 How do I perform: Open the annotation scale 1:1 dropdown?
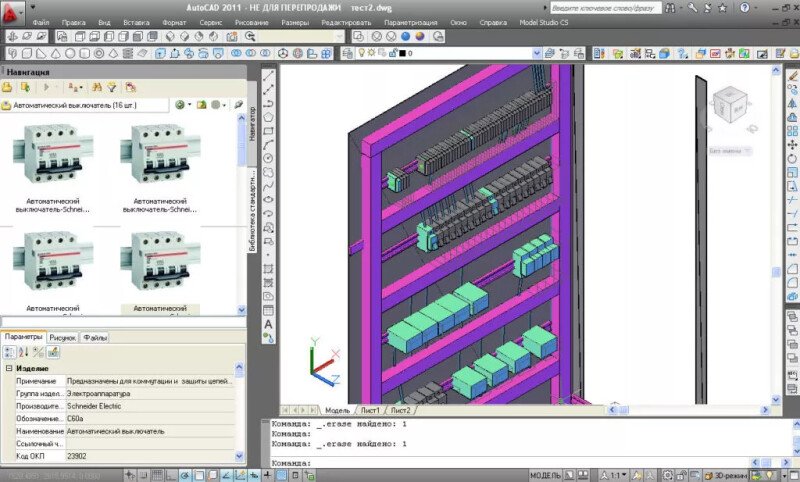tap(616, 475)
